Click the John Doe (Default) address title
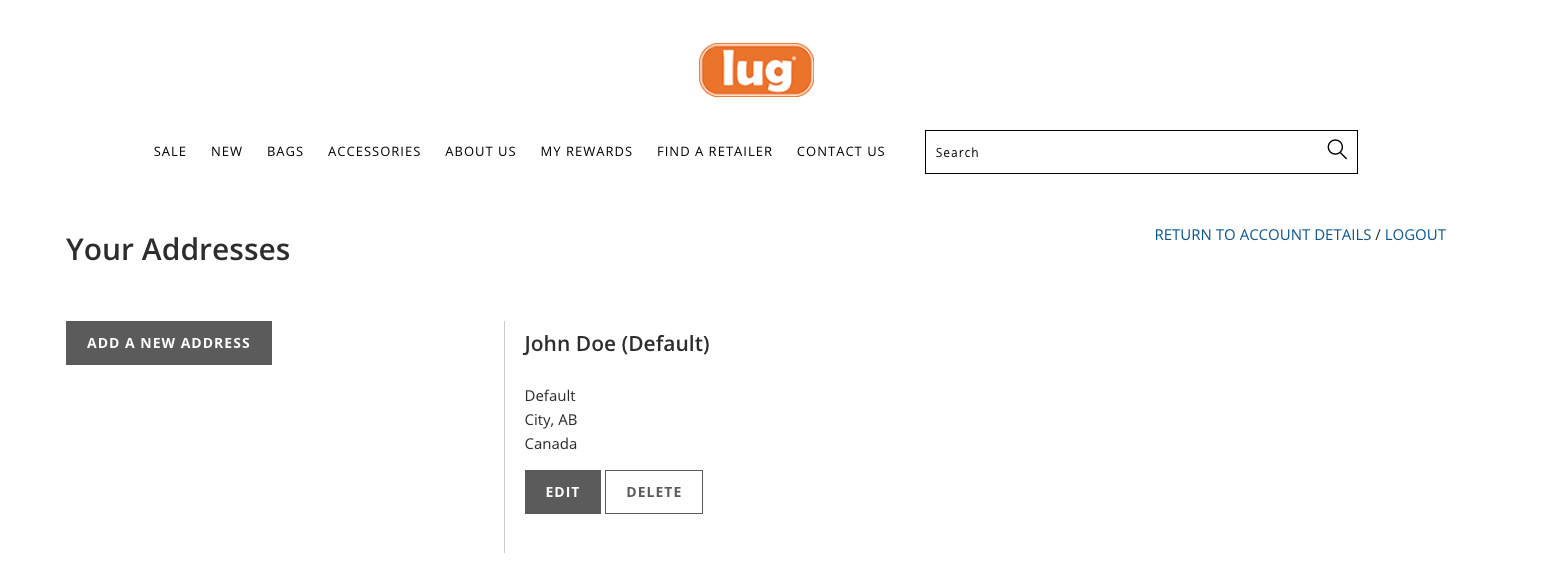 coord(617,344)
